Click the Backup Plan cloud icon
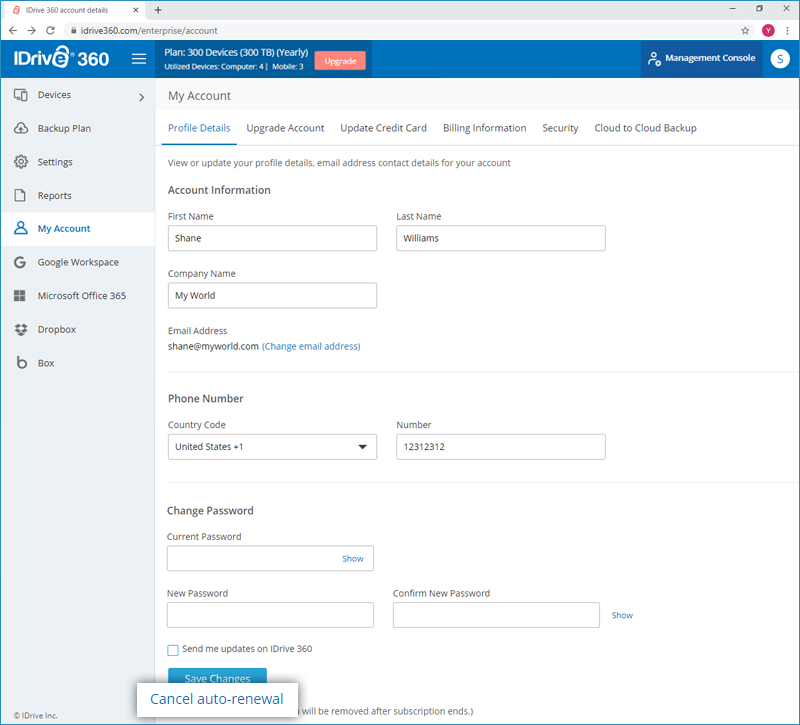Viewport: 800px width, 725px height. point(20,129)
